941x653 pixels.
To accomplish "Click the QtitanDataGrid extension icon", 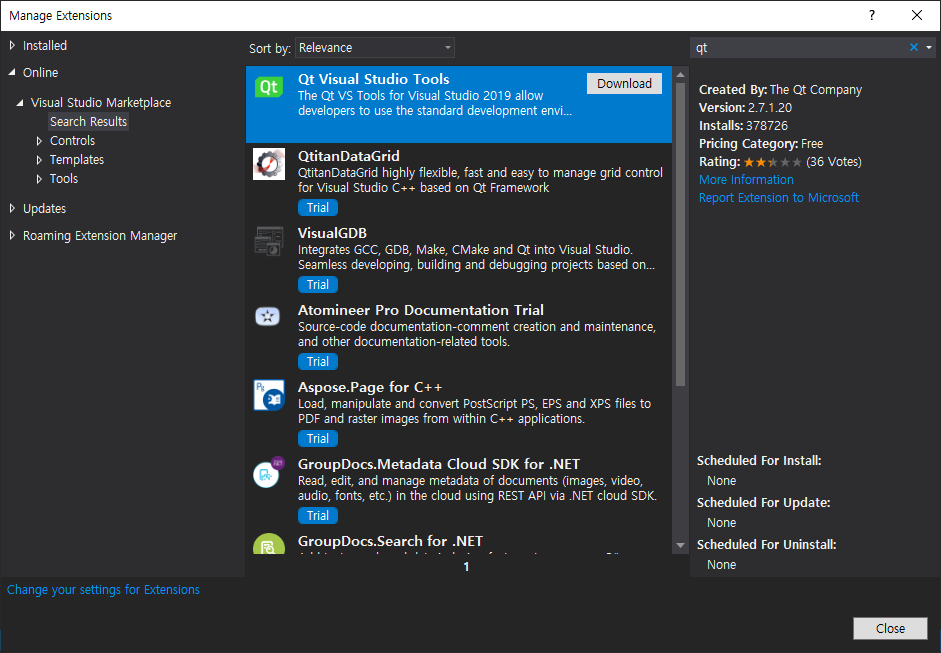I will (x=268, y=164).
